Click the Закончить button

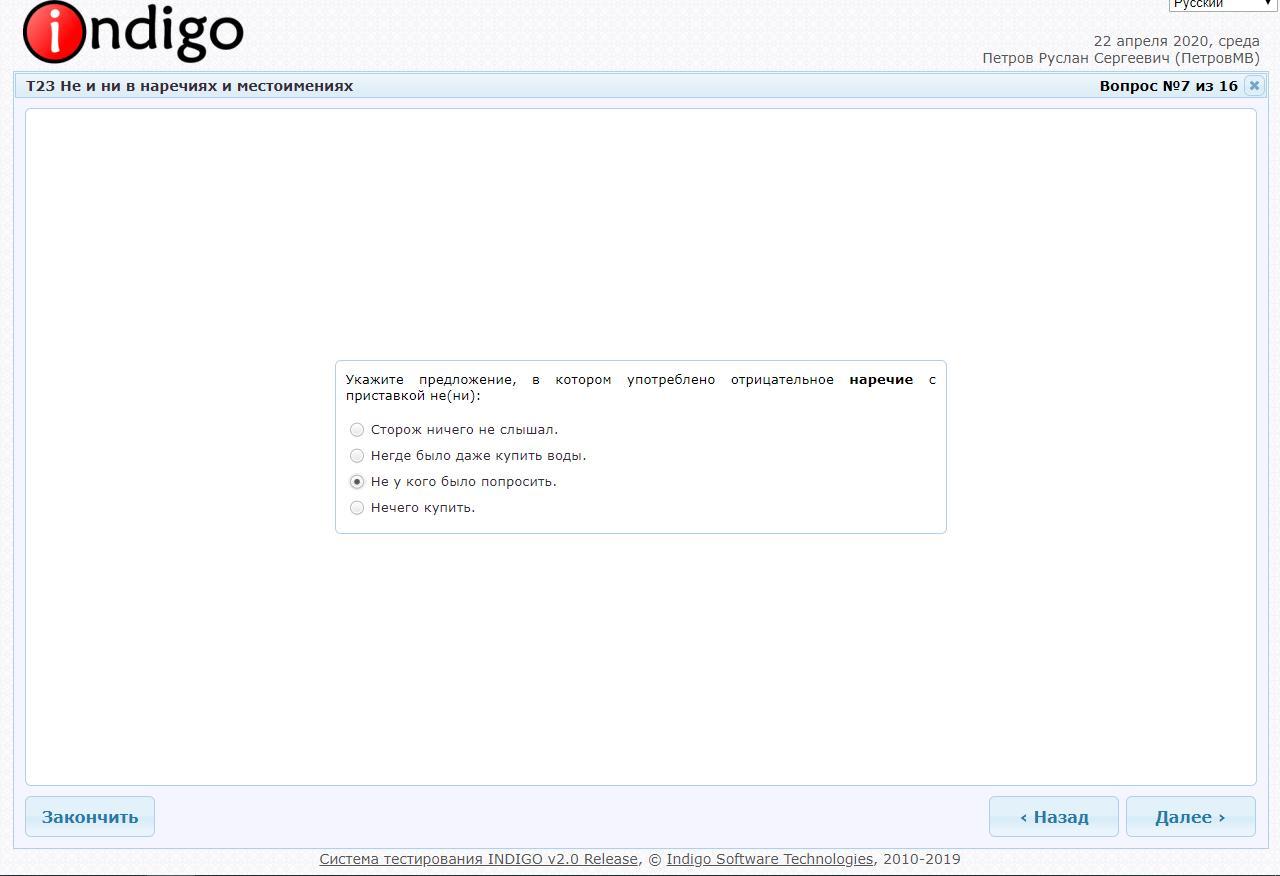[x=90, y=817]
